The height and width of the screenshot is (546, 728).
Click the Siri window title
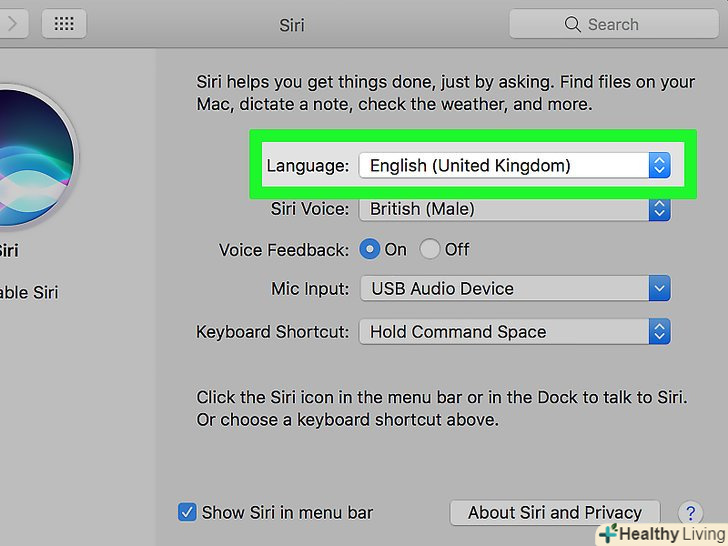[291, 24]
